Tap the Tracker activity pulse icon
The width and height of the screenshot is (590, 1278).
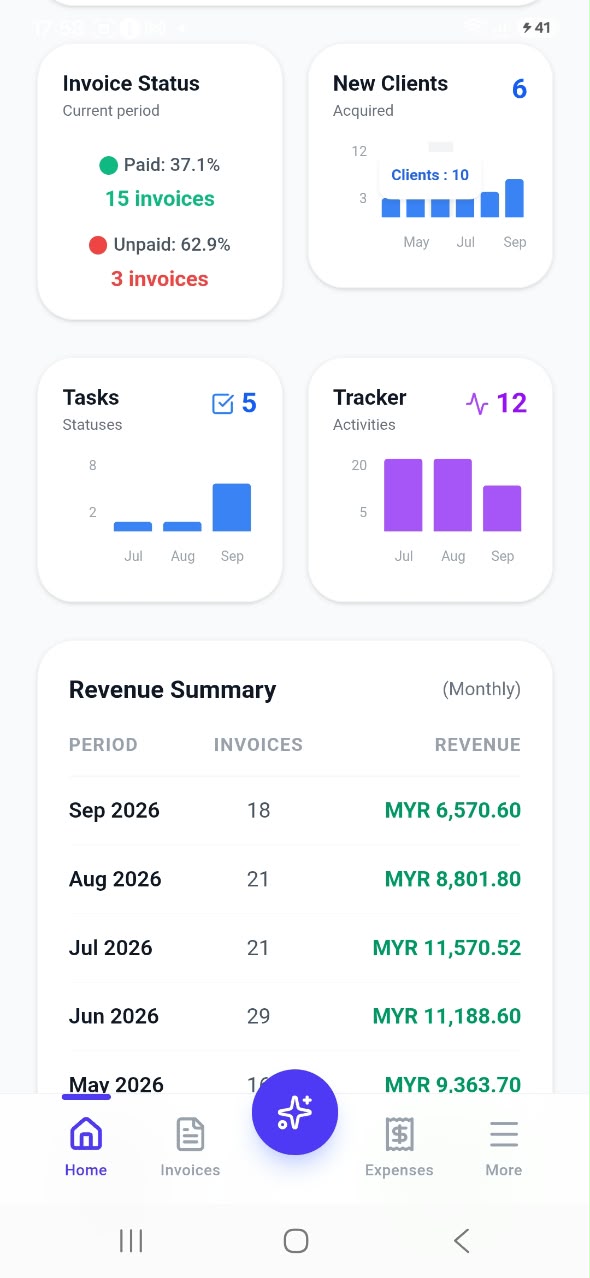click(x=477, y=403)
